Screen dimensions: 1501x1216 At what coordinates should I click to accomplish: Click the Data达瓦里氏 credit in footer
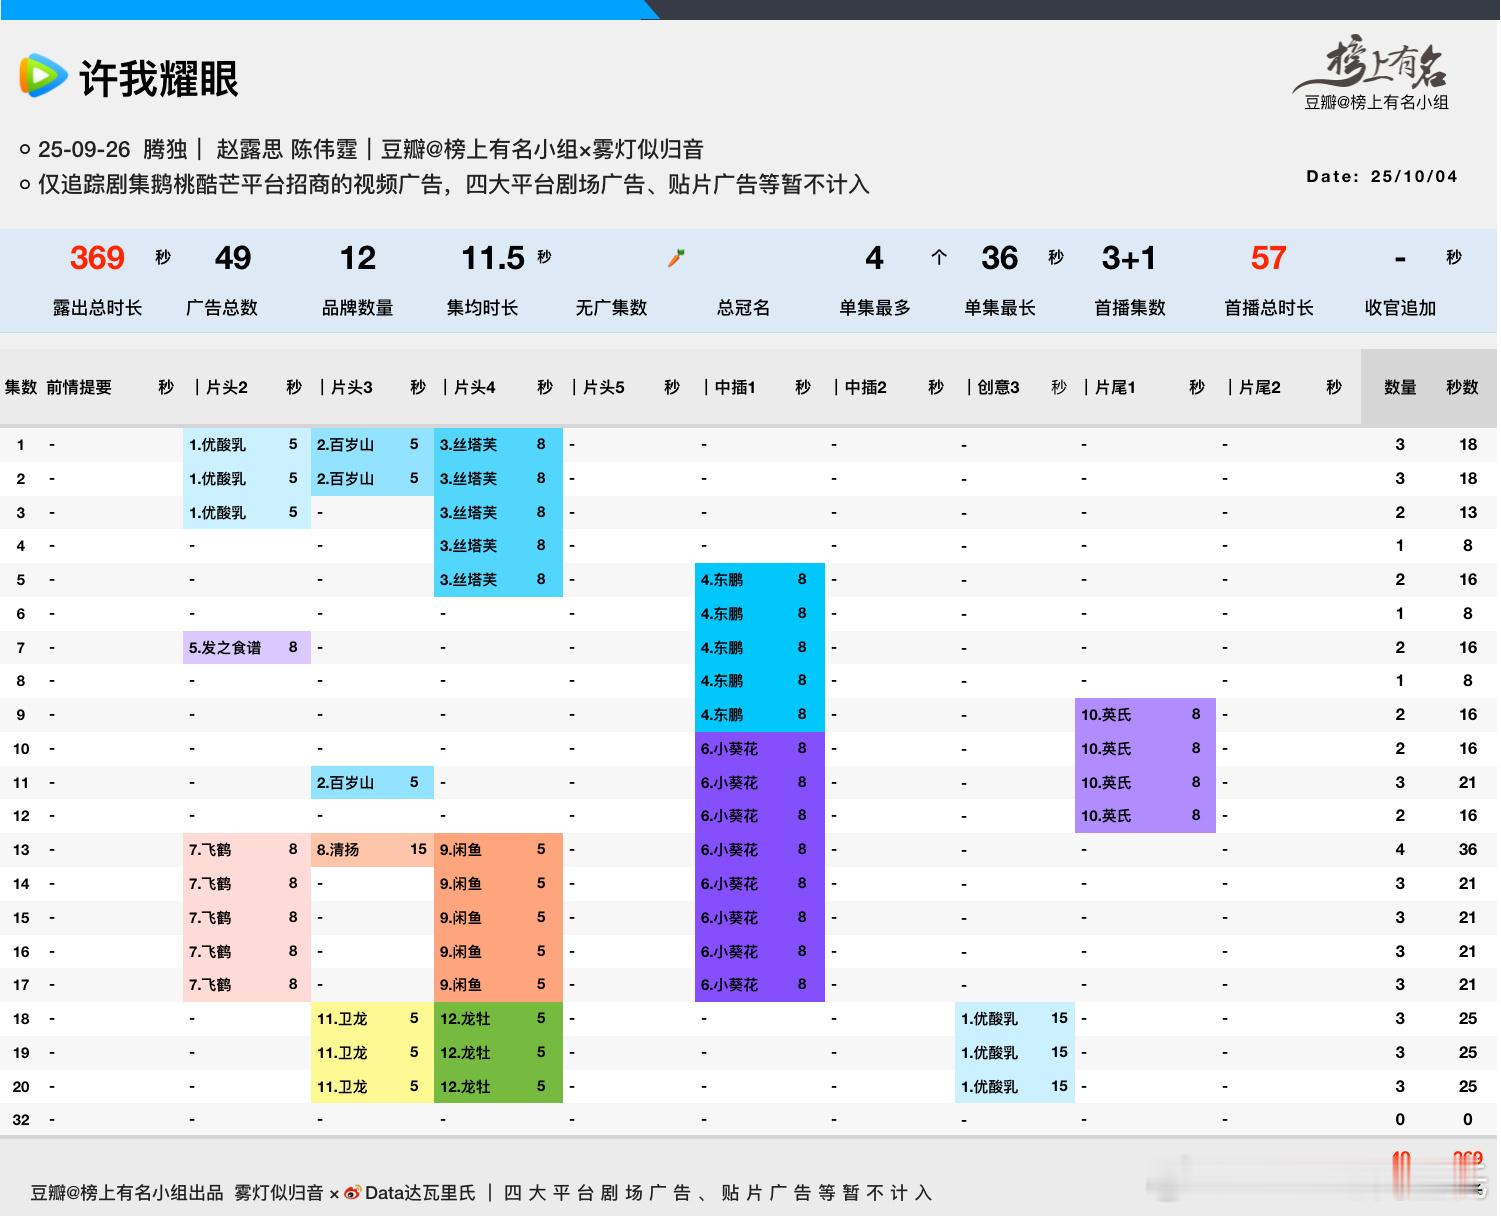pyautogui.click(x=420, y=1193)
